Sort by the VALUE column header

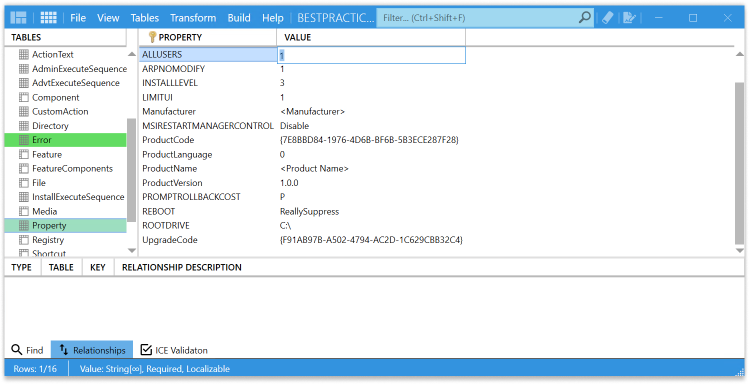tap(371, 37)
